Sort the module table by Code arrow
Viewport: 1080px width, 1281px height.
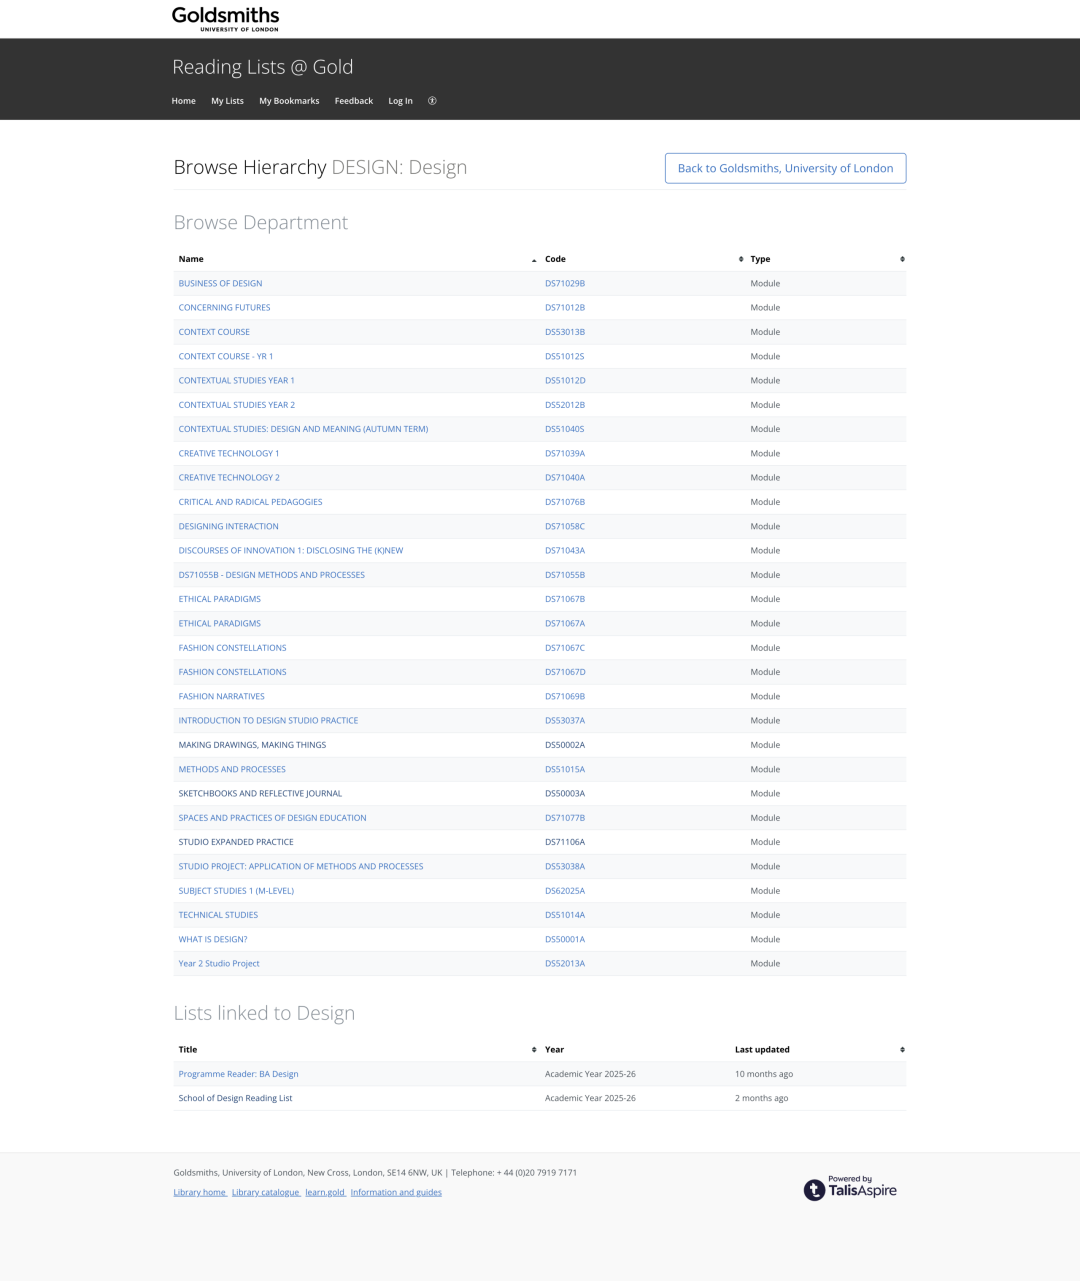tap(741, 259)
